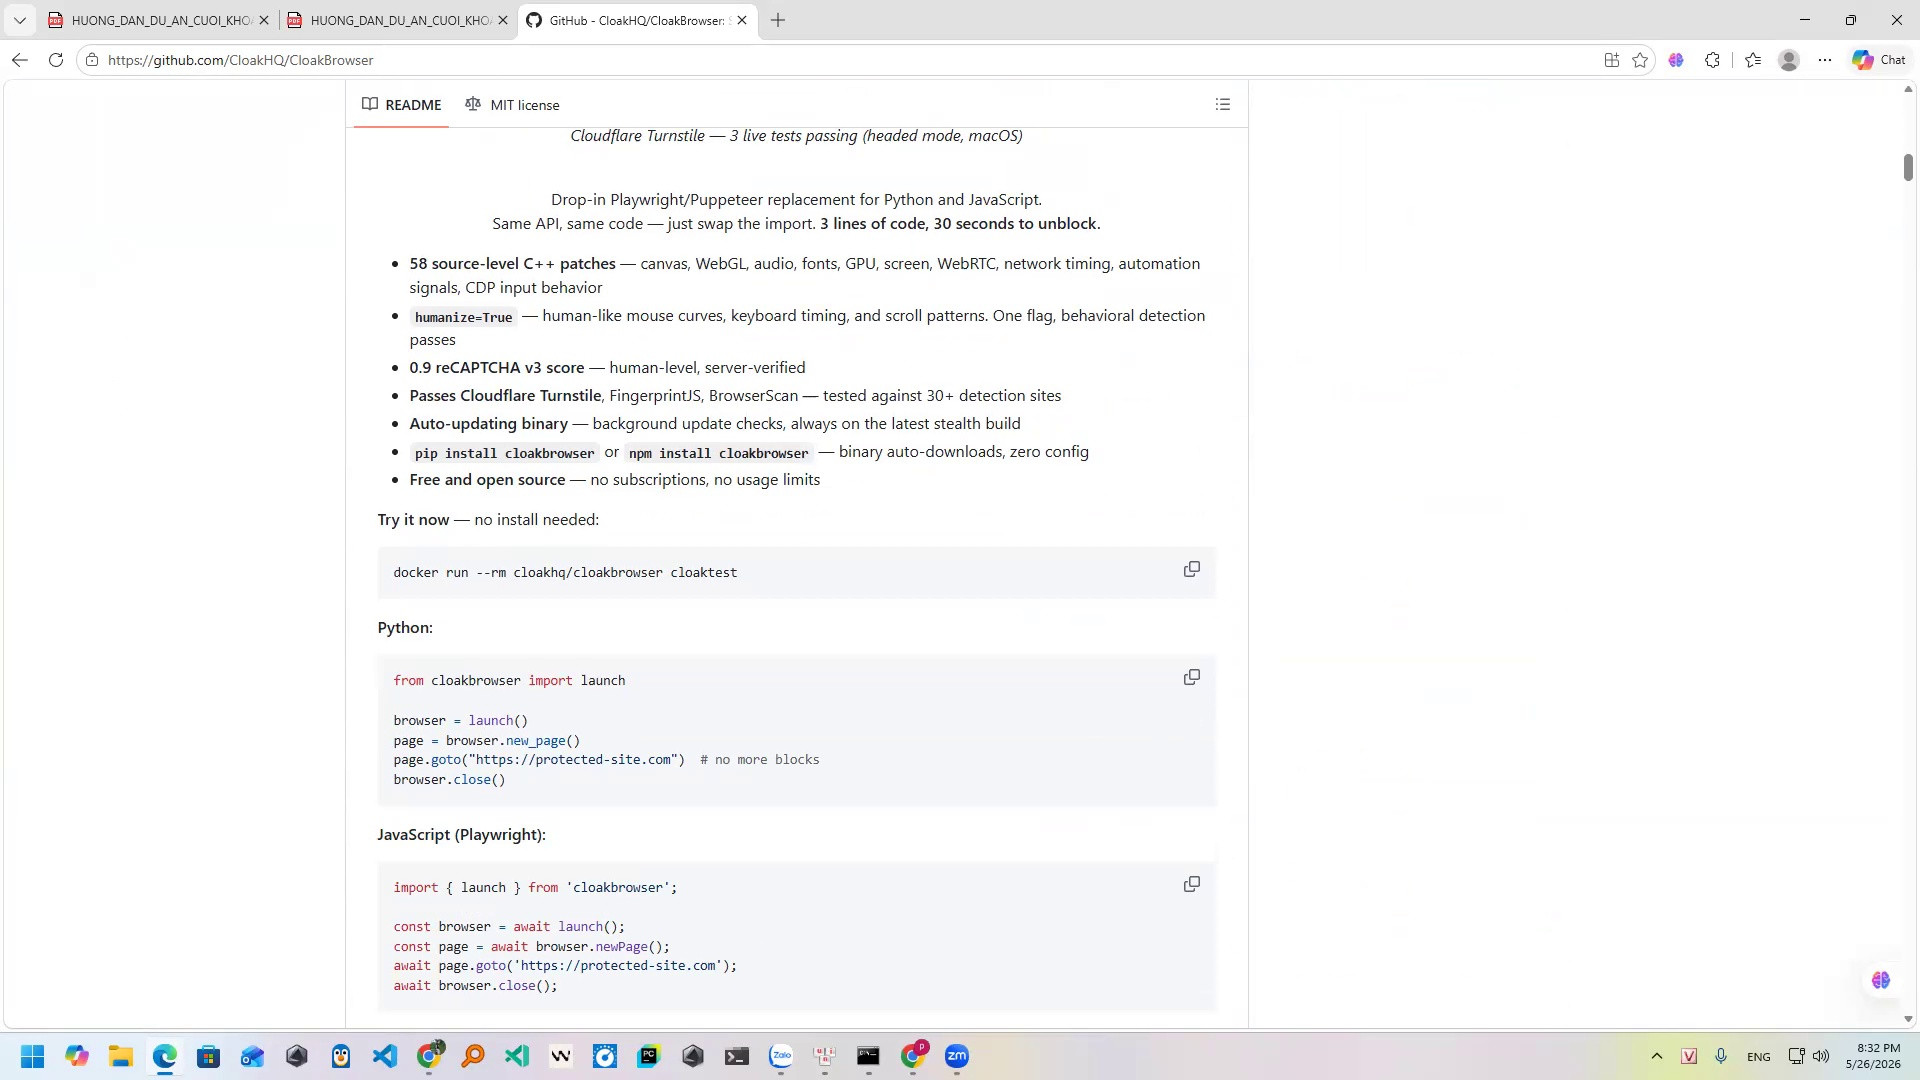1920x1080 pixels.
Task: Open the volume control
Action: 1821,1056
